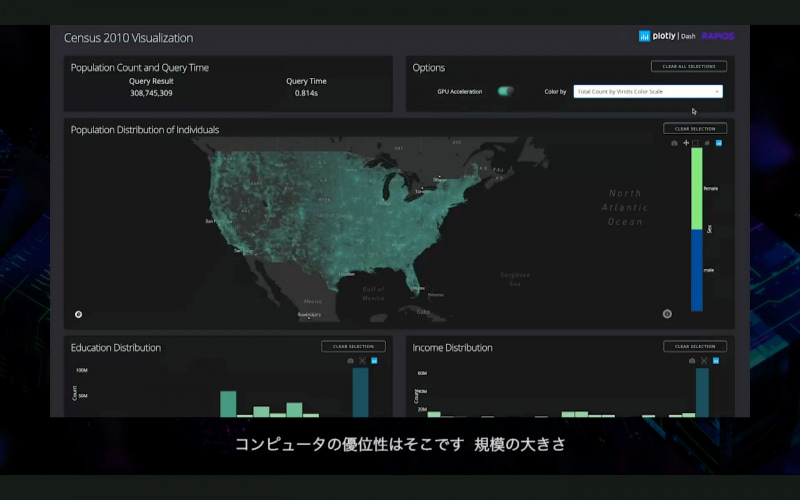The image size is (800, 500).
Task: Click the Query Result value 308,745,309
Action: (x=151, y=93)
